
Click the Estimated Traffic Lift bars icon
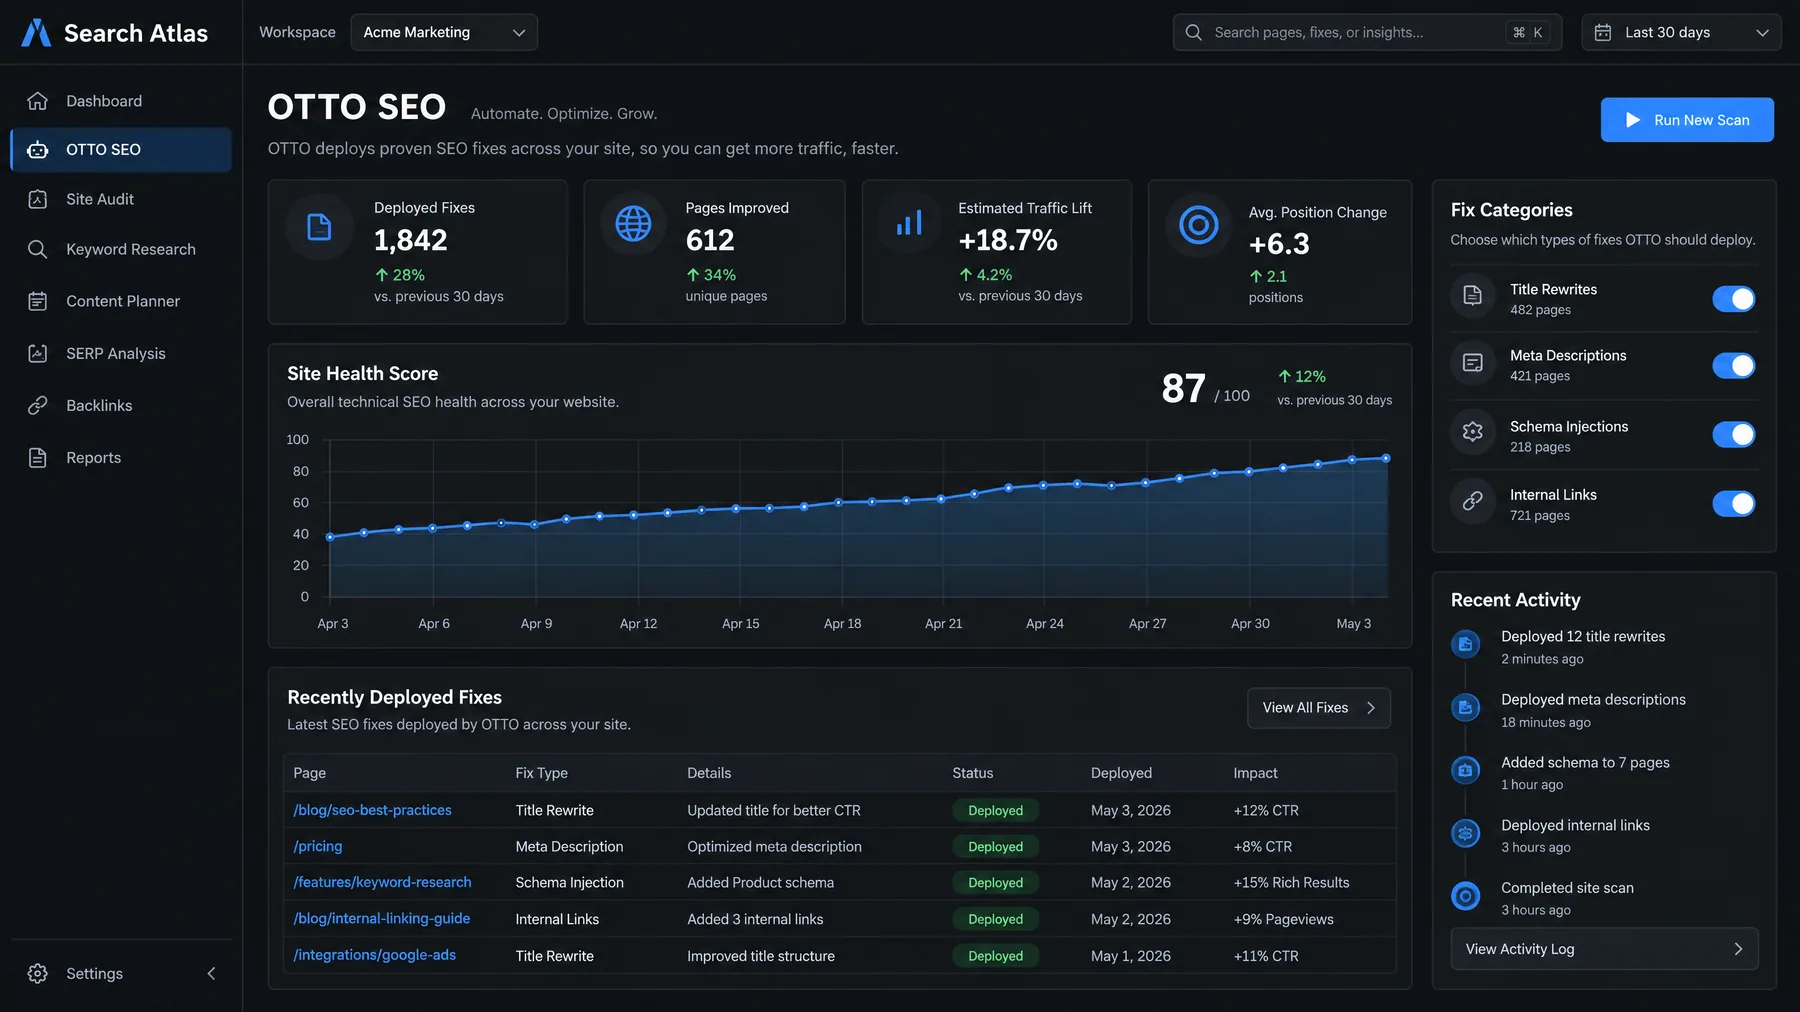click(909, 223)
